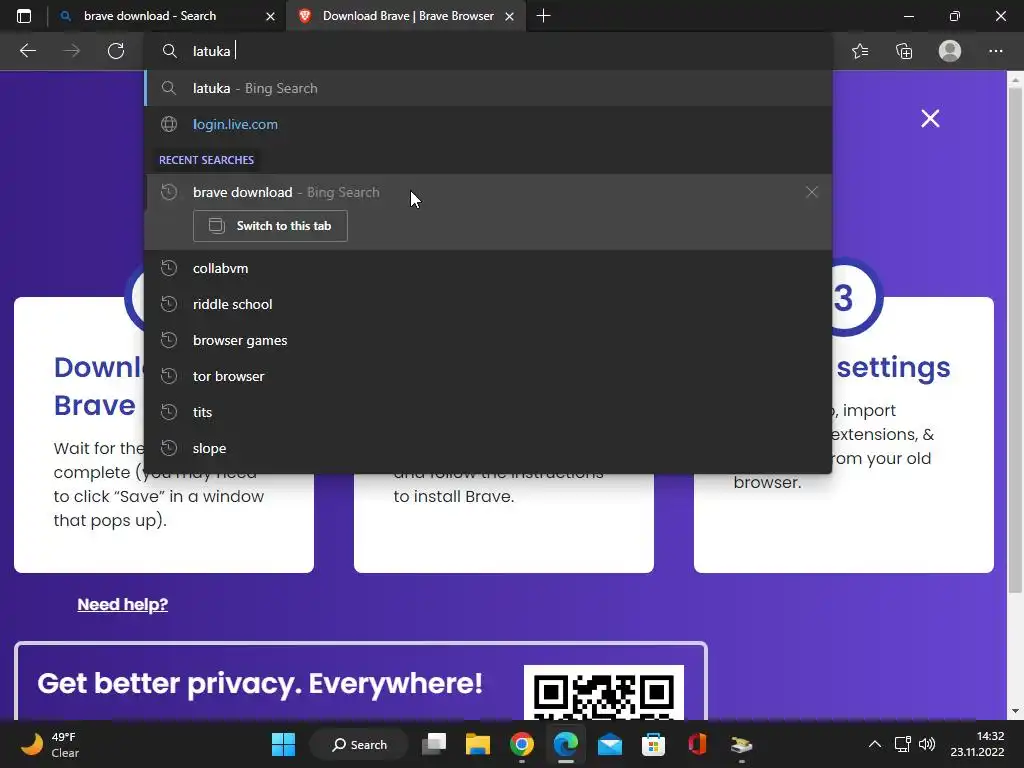
Task: Add a new tab with plus button
Action: [543, 16]
